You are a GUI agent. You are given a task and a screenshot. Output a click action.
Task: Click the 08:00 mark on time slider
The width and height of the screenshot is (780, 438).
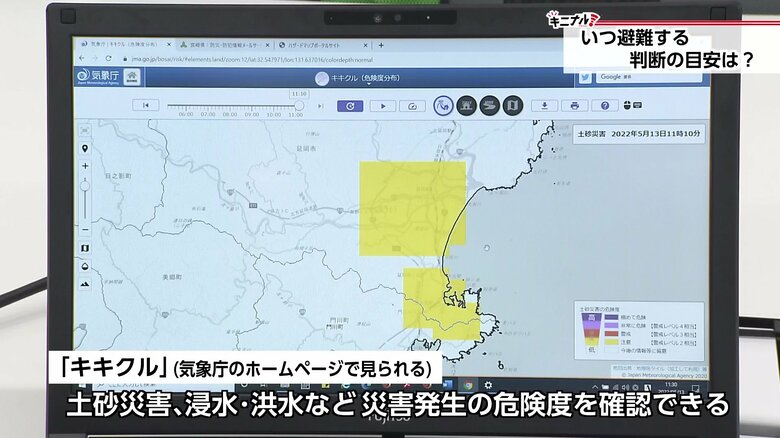click(x=230, y=114)
